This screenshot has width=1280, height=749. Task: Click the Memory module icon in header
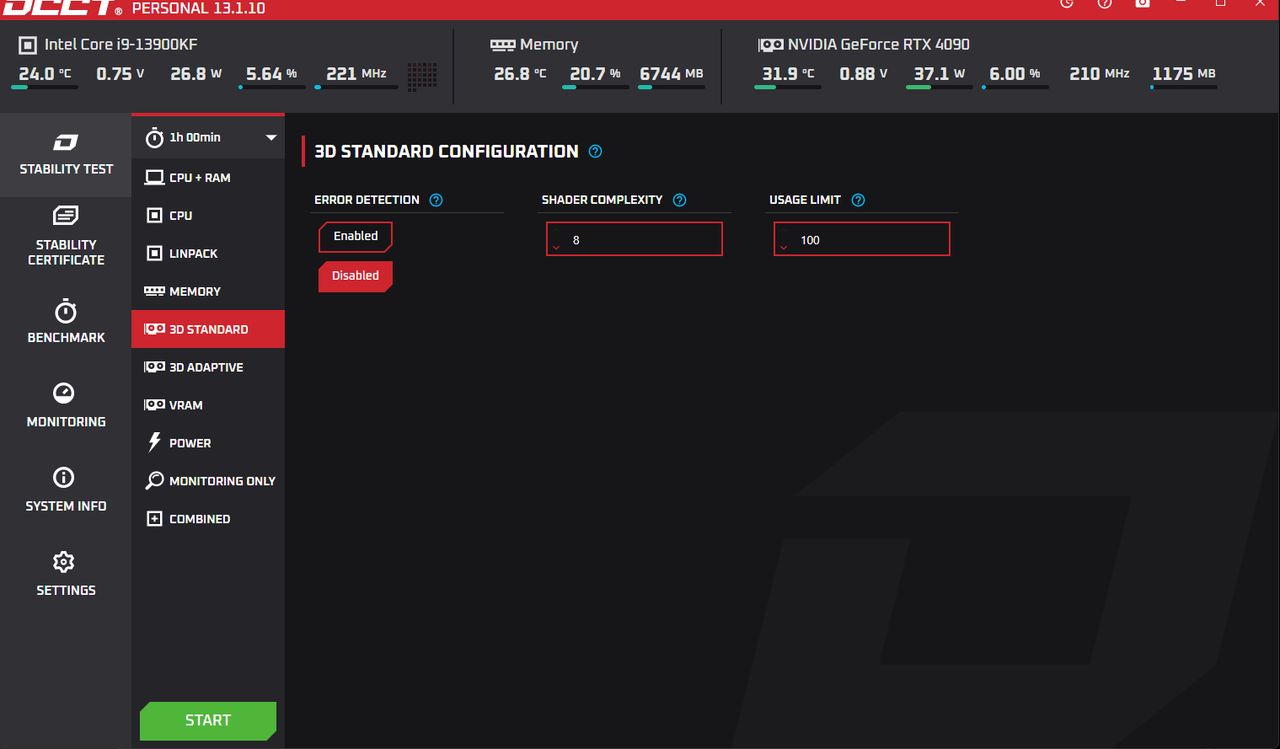502,45
